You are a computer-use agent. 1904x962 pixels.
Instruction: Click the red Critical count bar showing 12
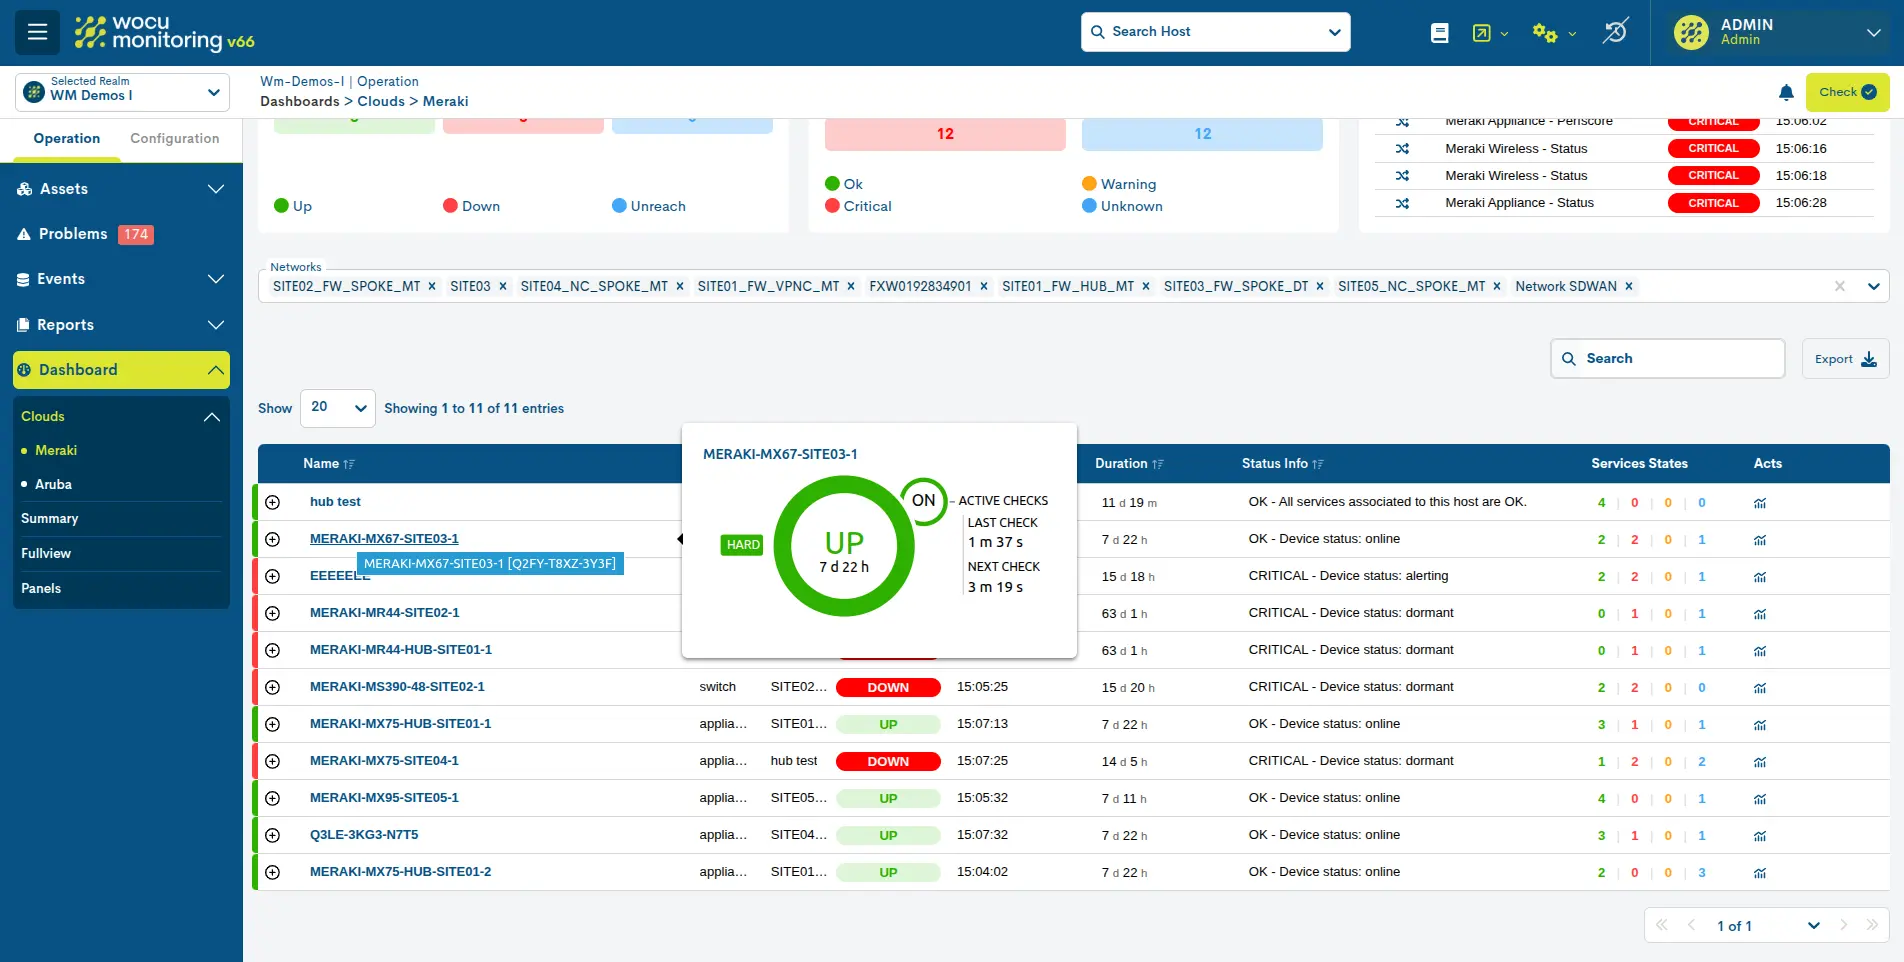(x=944, y=134)
